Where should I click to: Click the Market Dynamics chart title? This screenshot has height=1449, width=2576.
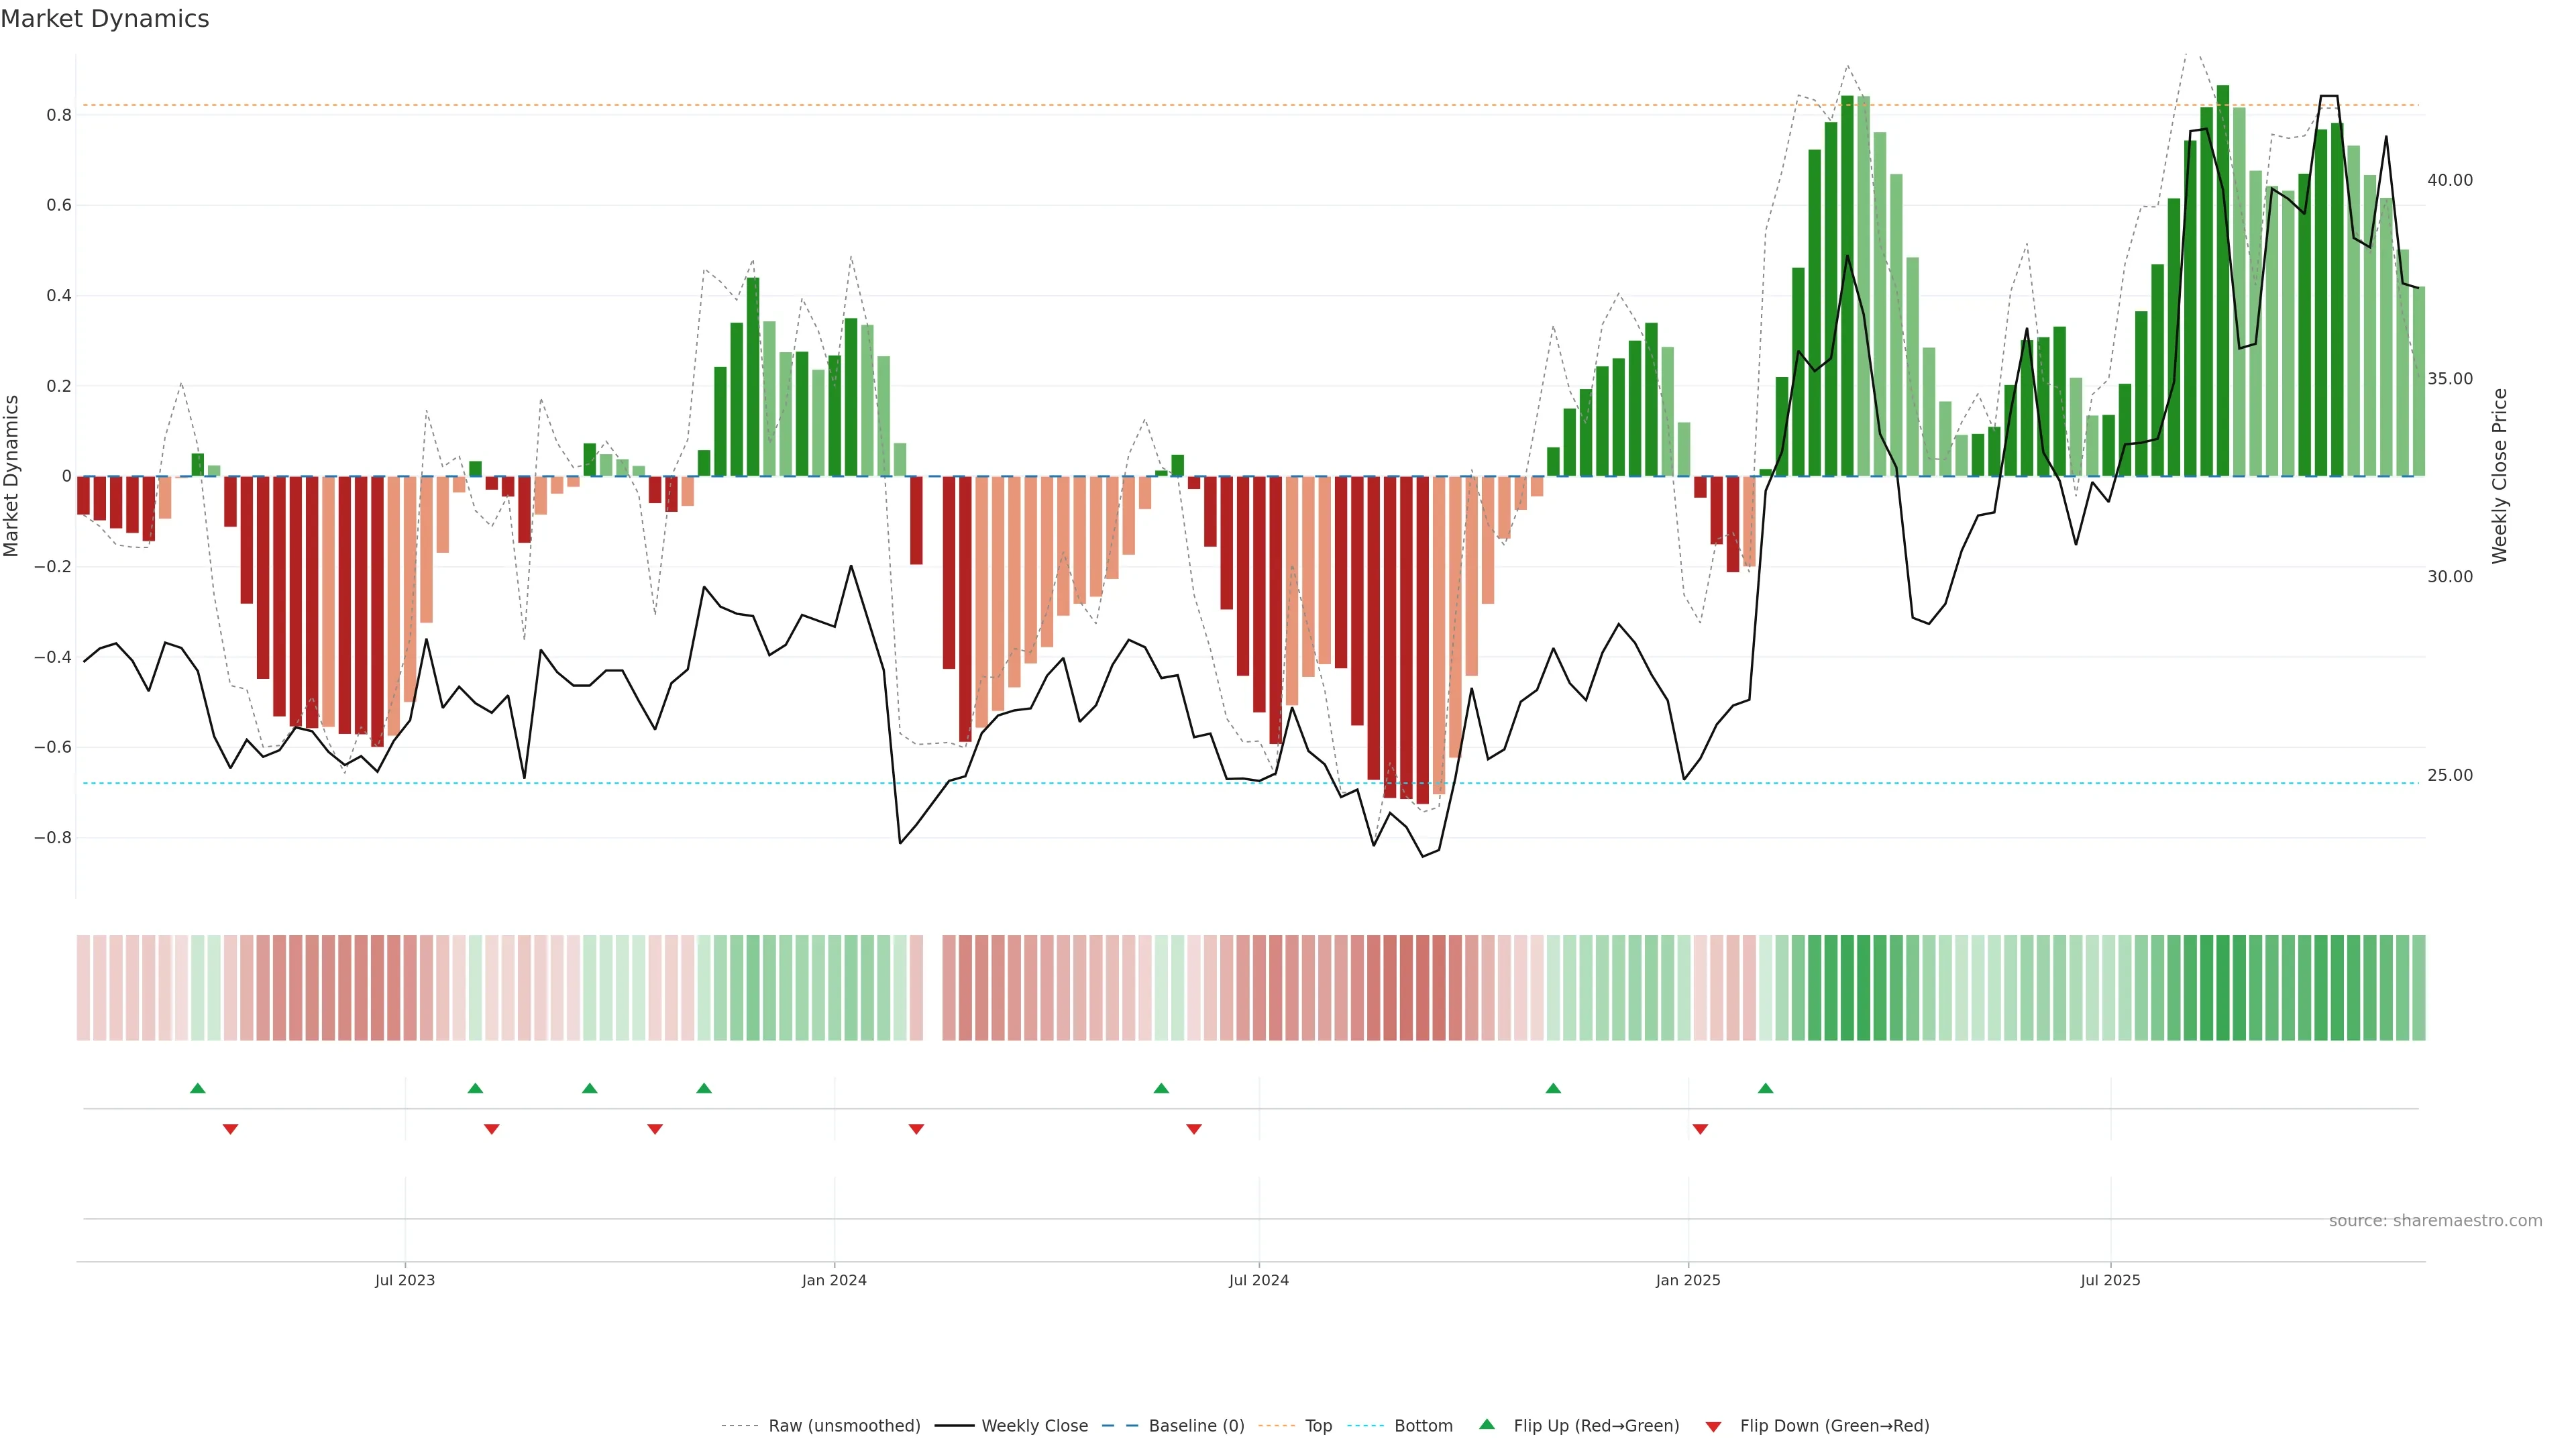pyautogui.click(x=105, y=19)
